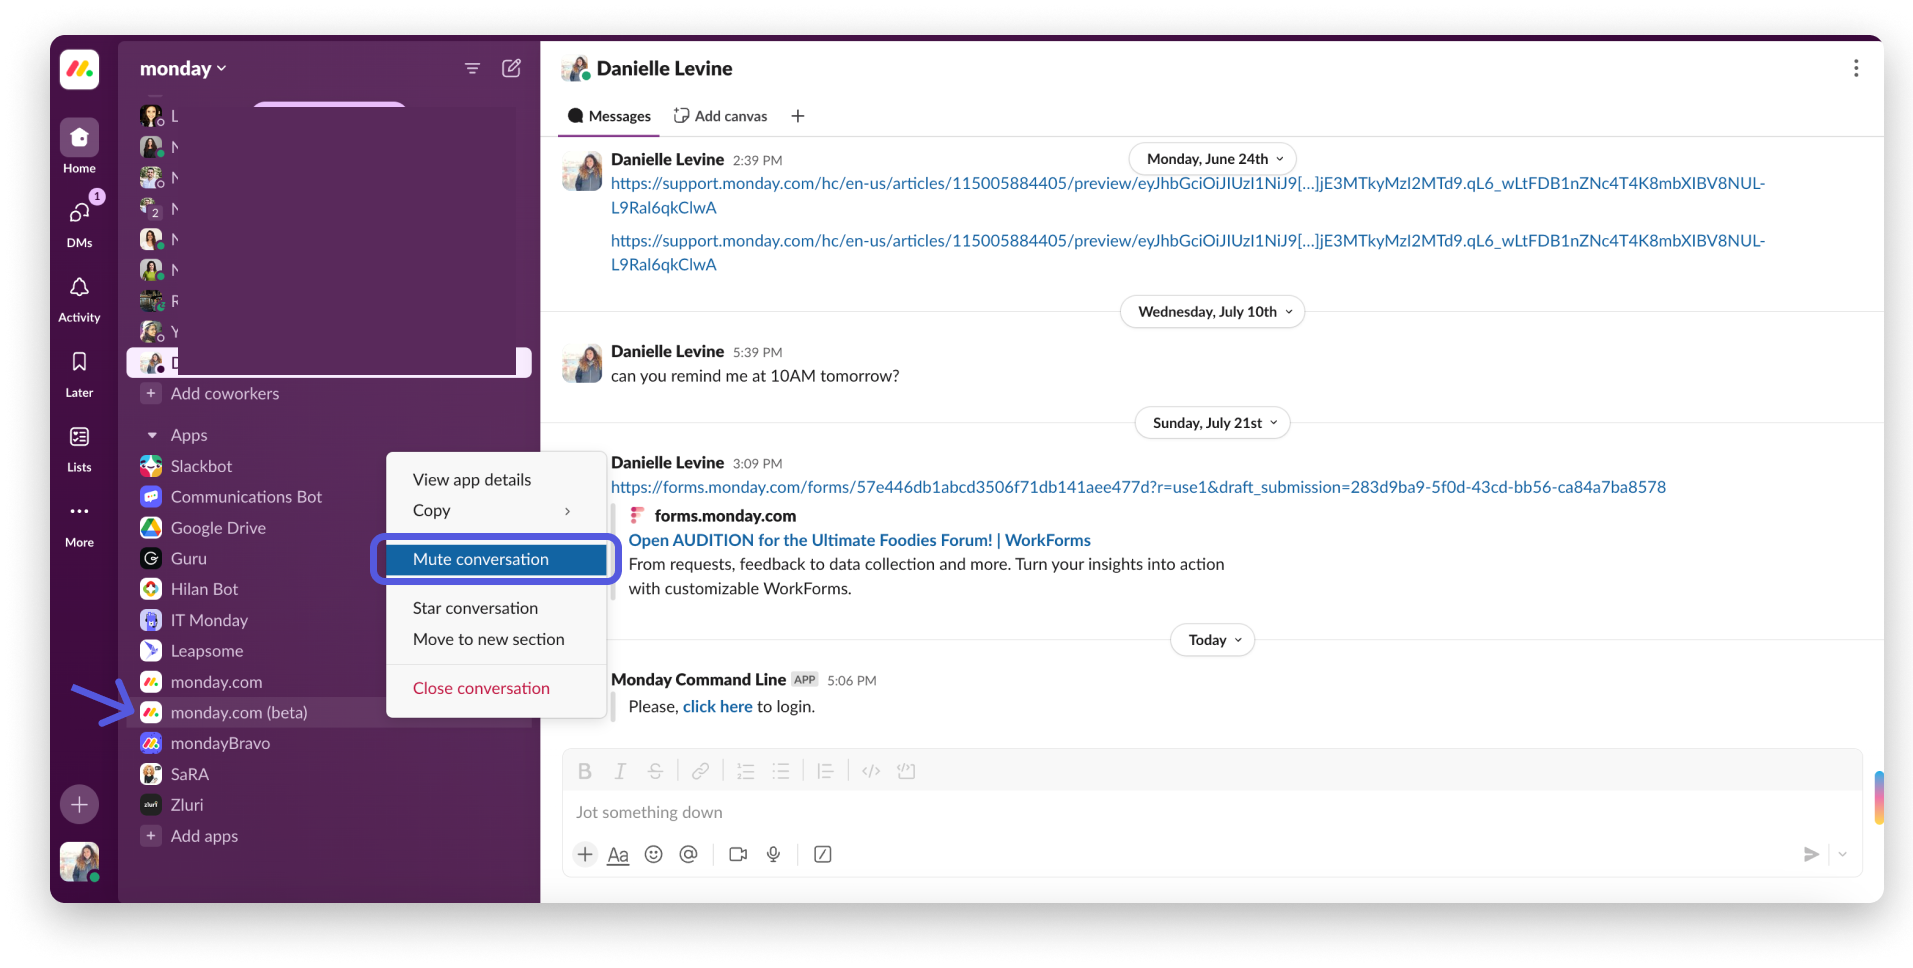Go to Home in the sidebar
Viewport: 1913px width, 968px height.
pos(79,147)
